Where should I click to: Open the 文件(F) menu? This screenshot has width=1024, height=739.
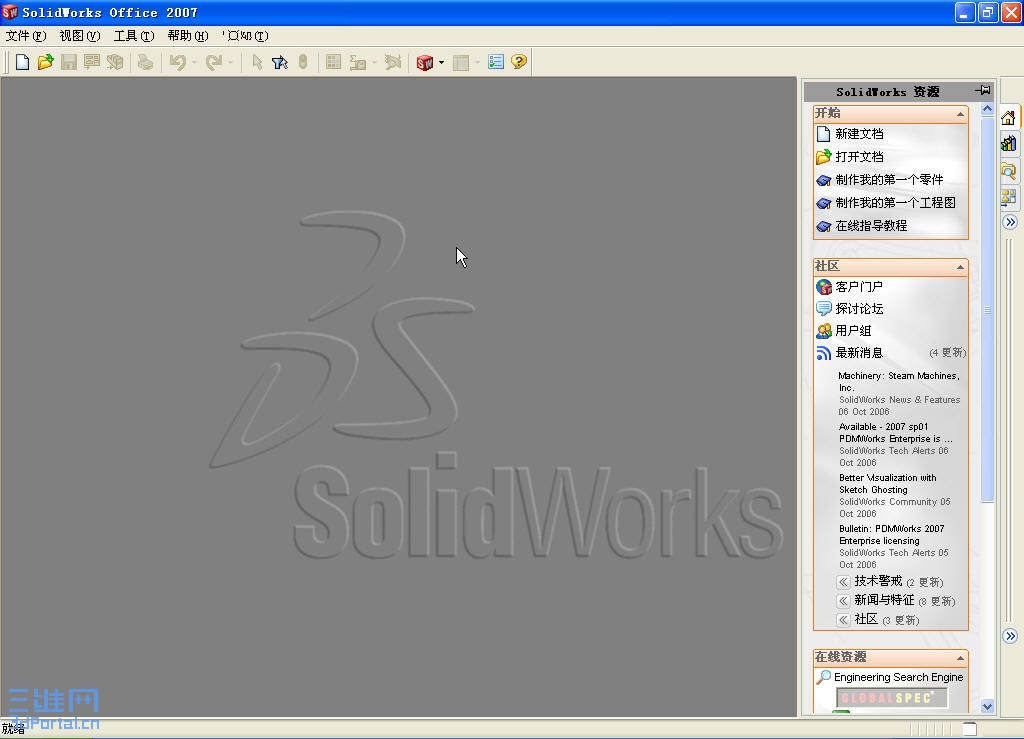click(x=26, y=36)
